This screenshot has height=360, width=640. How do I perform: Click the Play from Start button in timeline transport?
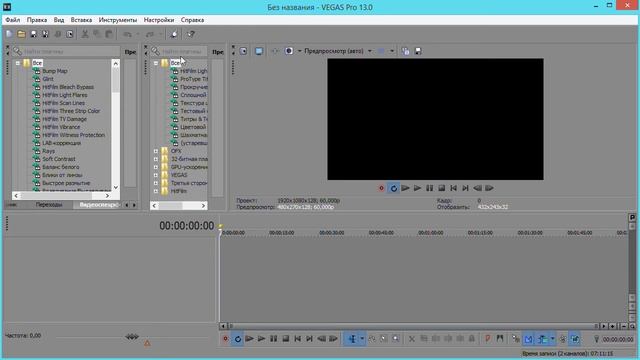point(249,339)
